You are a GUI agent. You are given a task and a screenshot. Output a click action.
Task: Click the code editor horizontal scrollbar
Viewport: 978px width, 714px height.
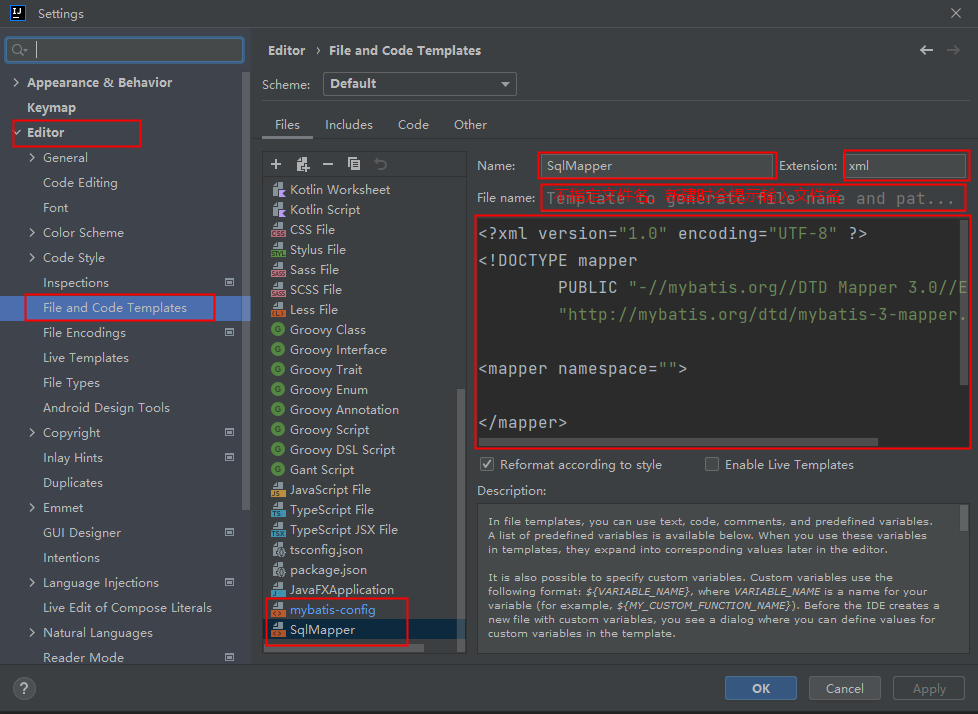(678, 442)
